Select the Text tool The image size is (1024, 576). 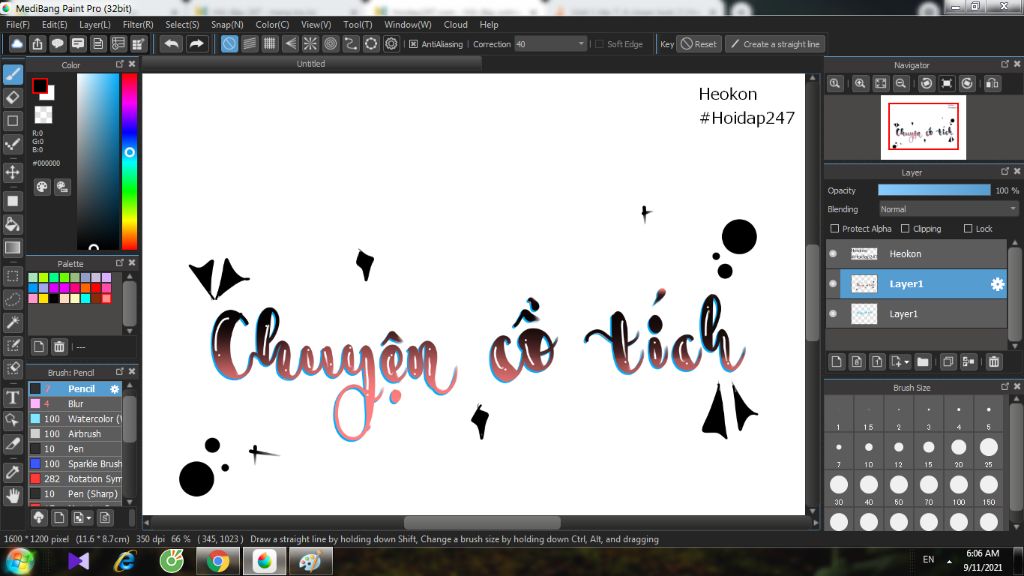click(13, 397)
